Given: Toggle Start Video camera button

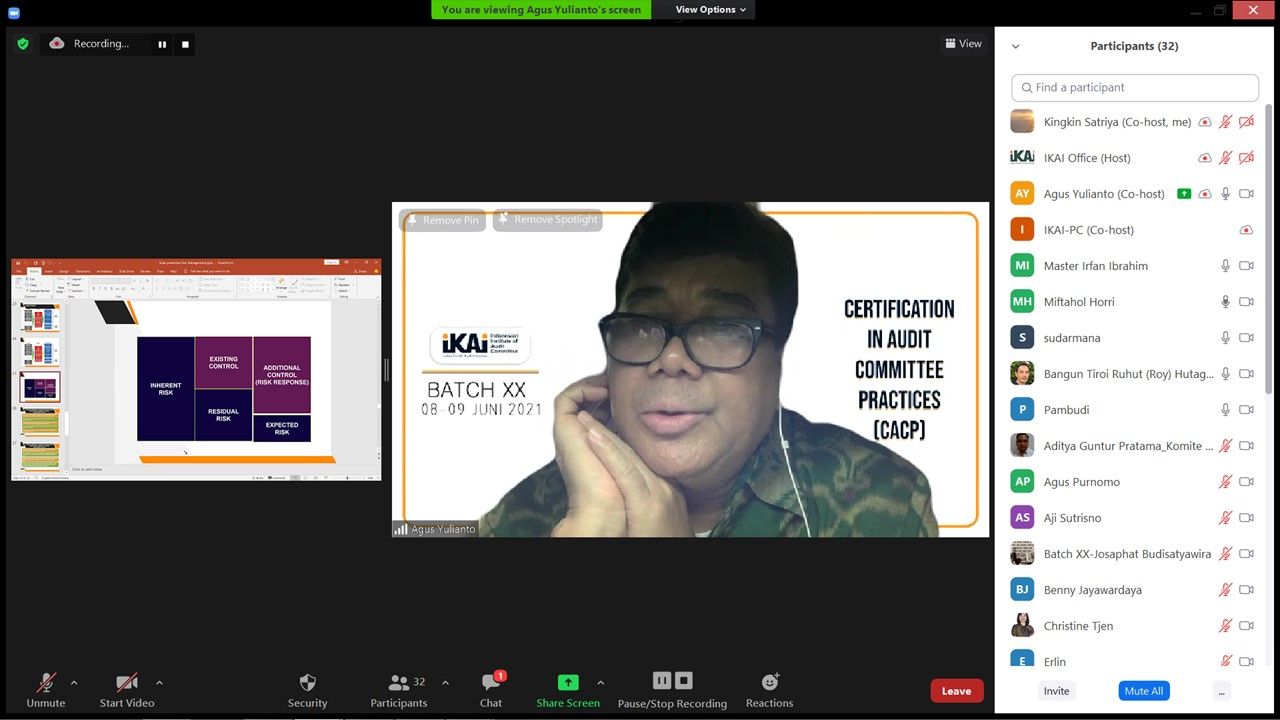Looking at the screenshot, I should click(127, 689).
